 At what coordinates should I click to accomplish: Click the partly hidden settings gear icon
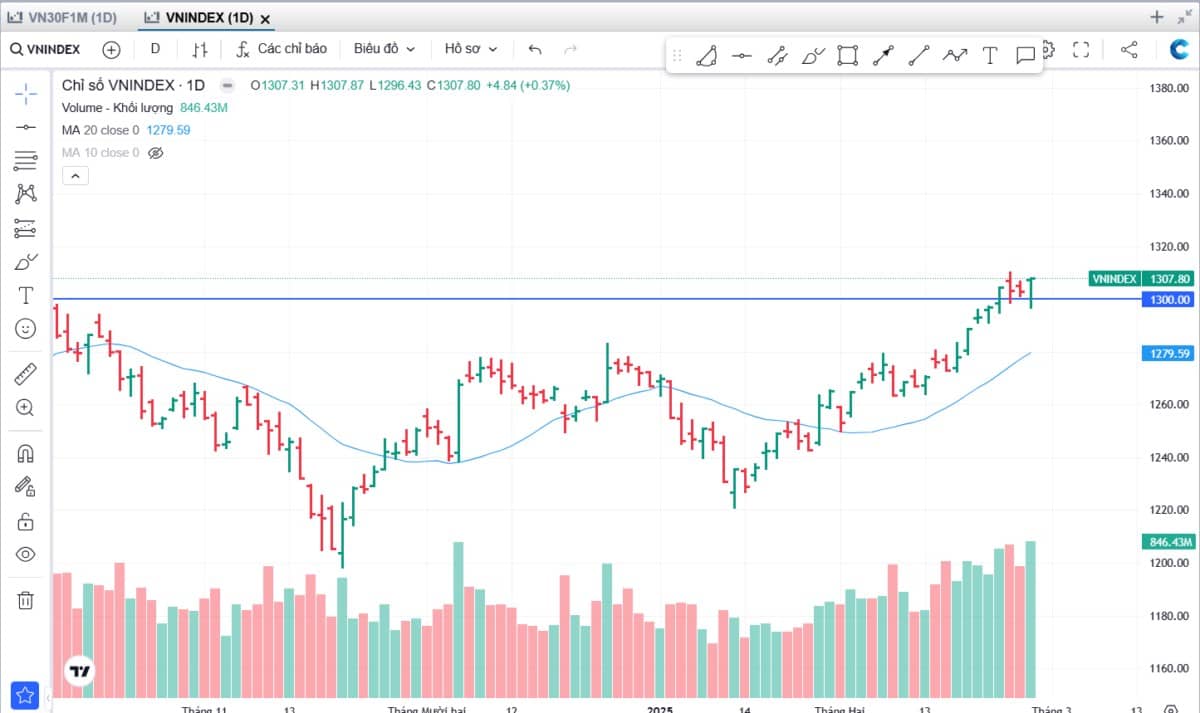point(1048,49)
